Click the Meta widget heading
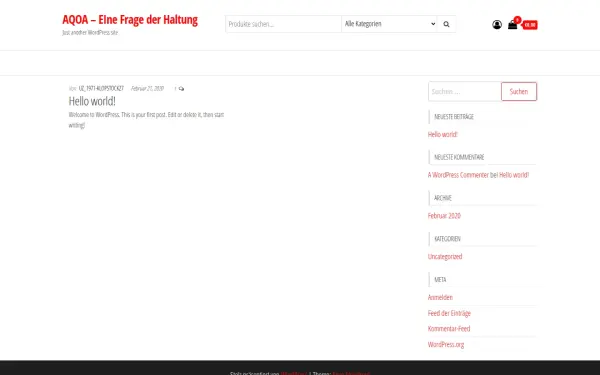The image size is (600, 375). (440, 280)
